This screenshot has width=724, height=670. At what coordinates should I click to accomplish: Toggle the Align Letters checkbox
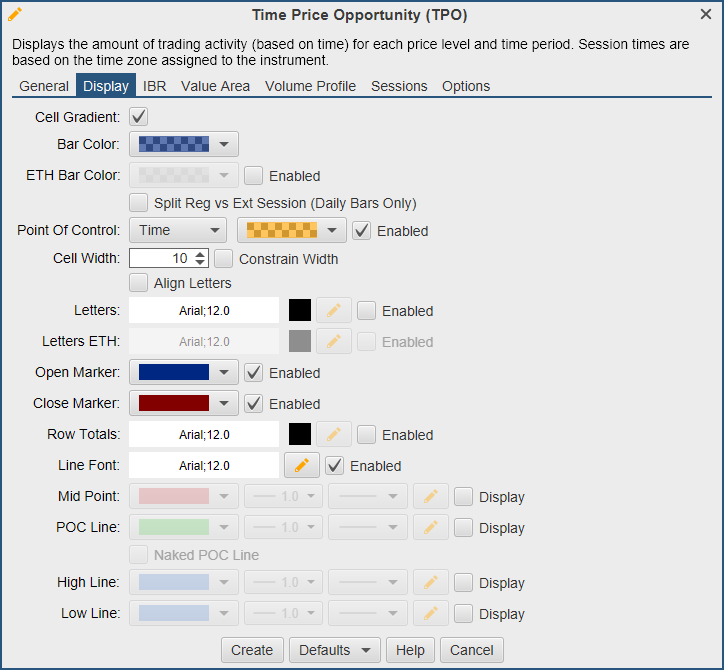click(139, 283)
